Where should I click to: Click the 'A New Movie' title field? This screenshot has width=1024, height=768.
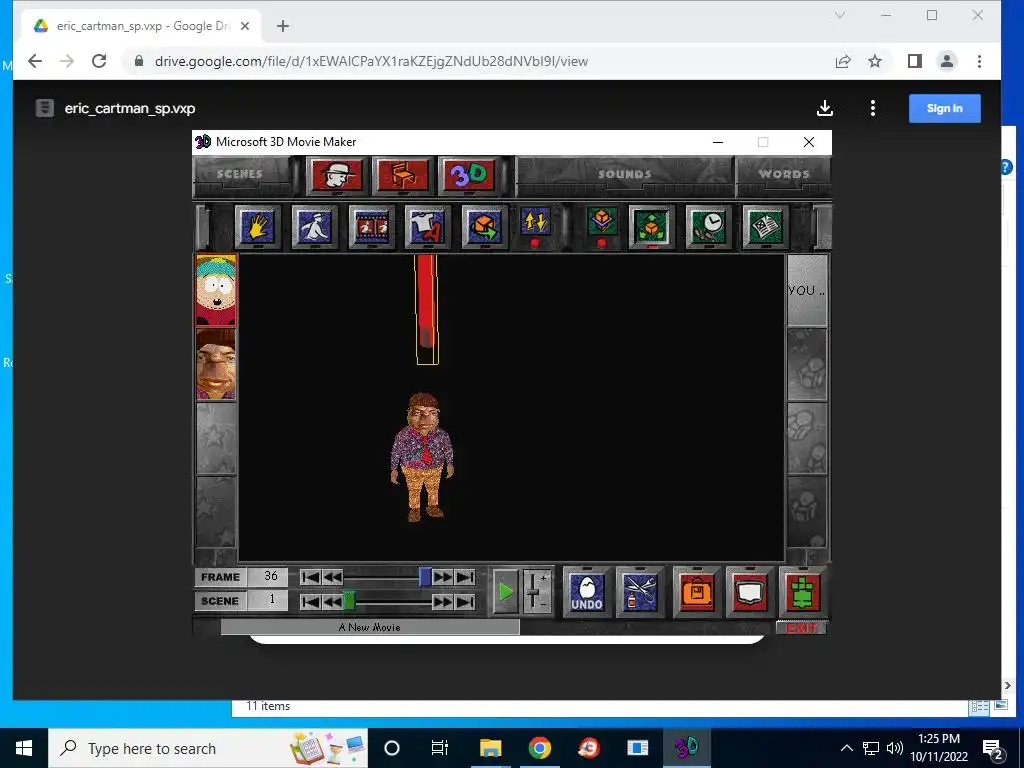tap(370, 628)
